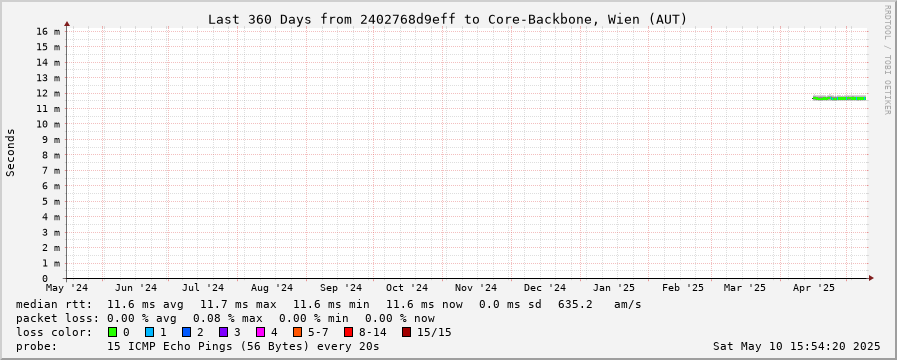The image size is (897, 360).
Task: Click the orange 5-7 loss swatch
Action: pos(297,332)
